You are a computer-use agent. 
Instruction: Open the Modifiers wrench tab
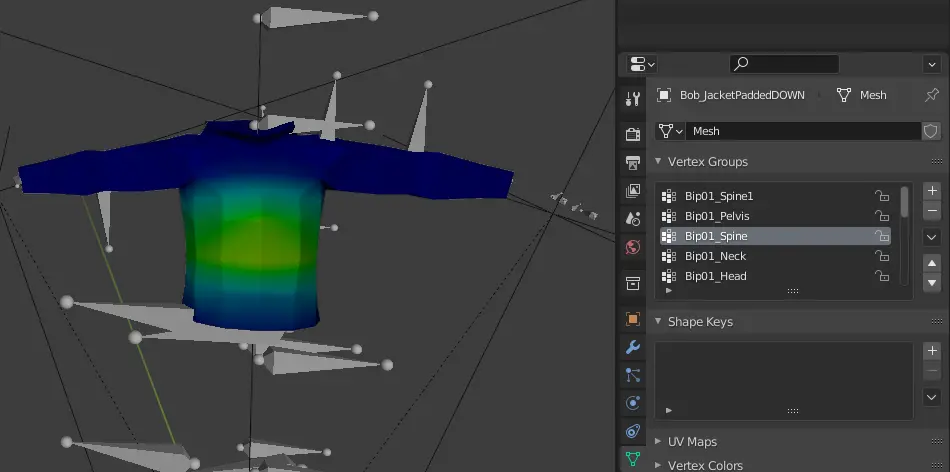tap(633, 347)
